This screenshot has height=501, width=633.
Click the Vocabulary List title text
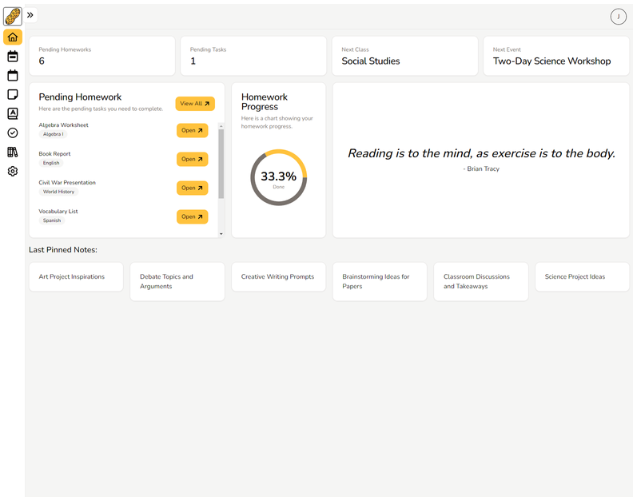pyautogui.click(x=58, y=211)
